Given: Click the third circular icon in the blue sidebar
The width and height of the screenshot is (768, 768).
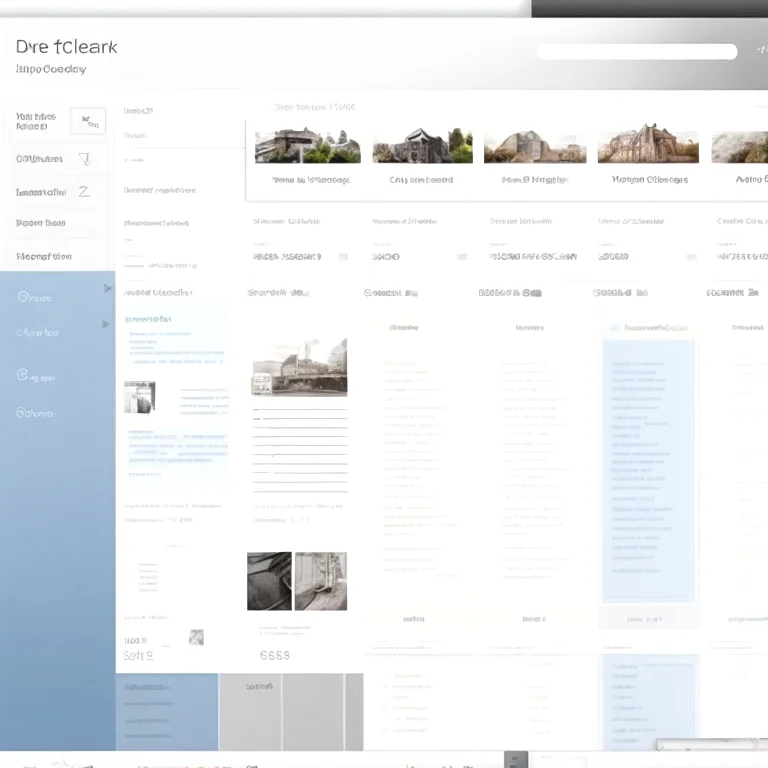Looking at the screenshot, I should tap(23, 375).
